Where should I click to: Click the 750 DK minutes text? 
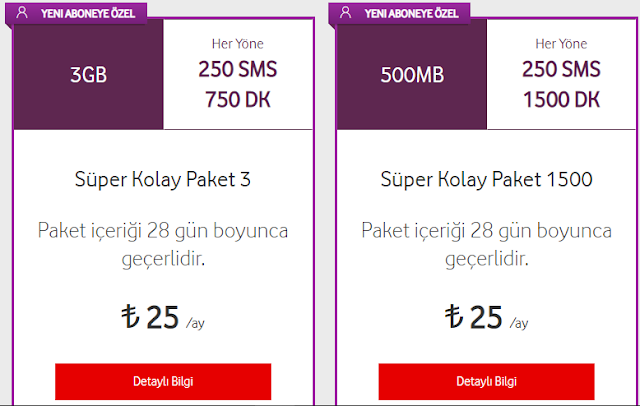click(x=236, y=99)
